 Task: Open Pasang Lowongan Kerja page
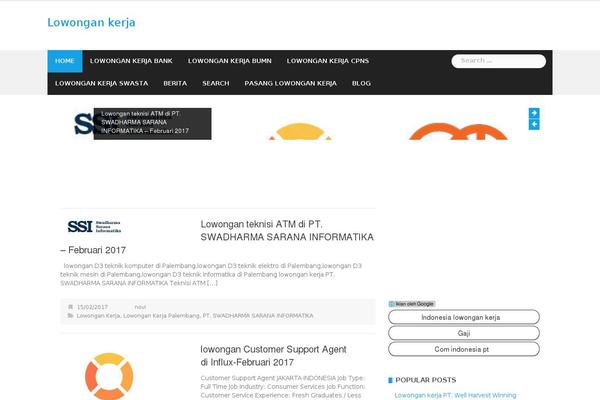click(290, 83)
